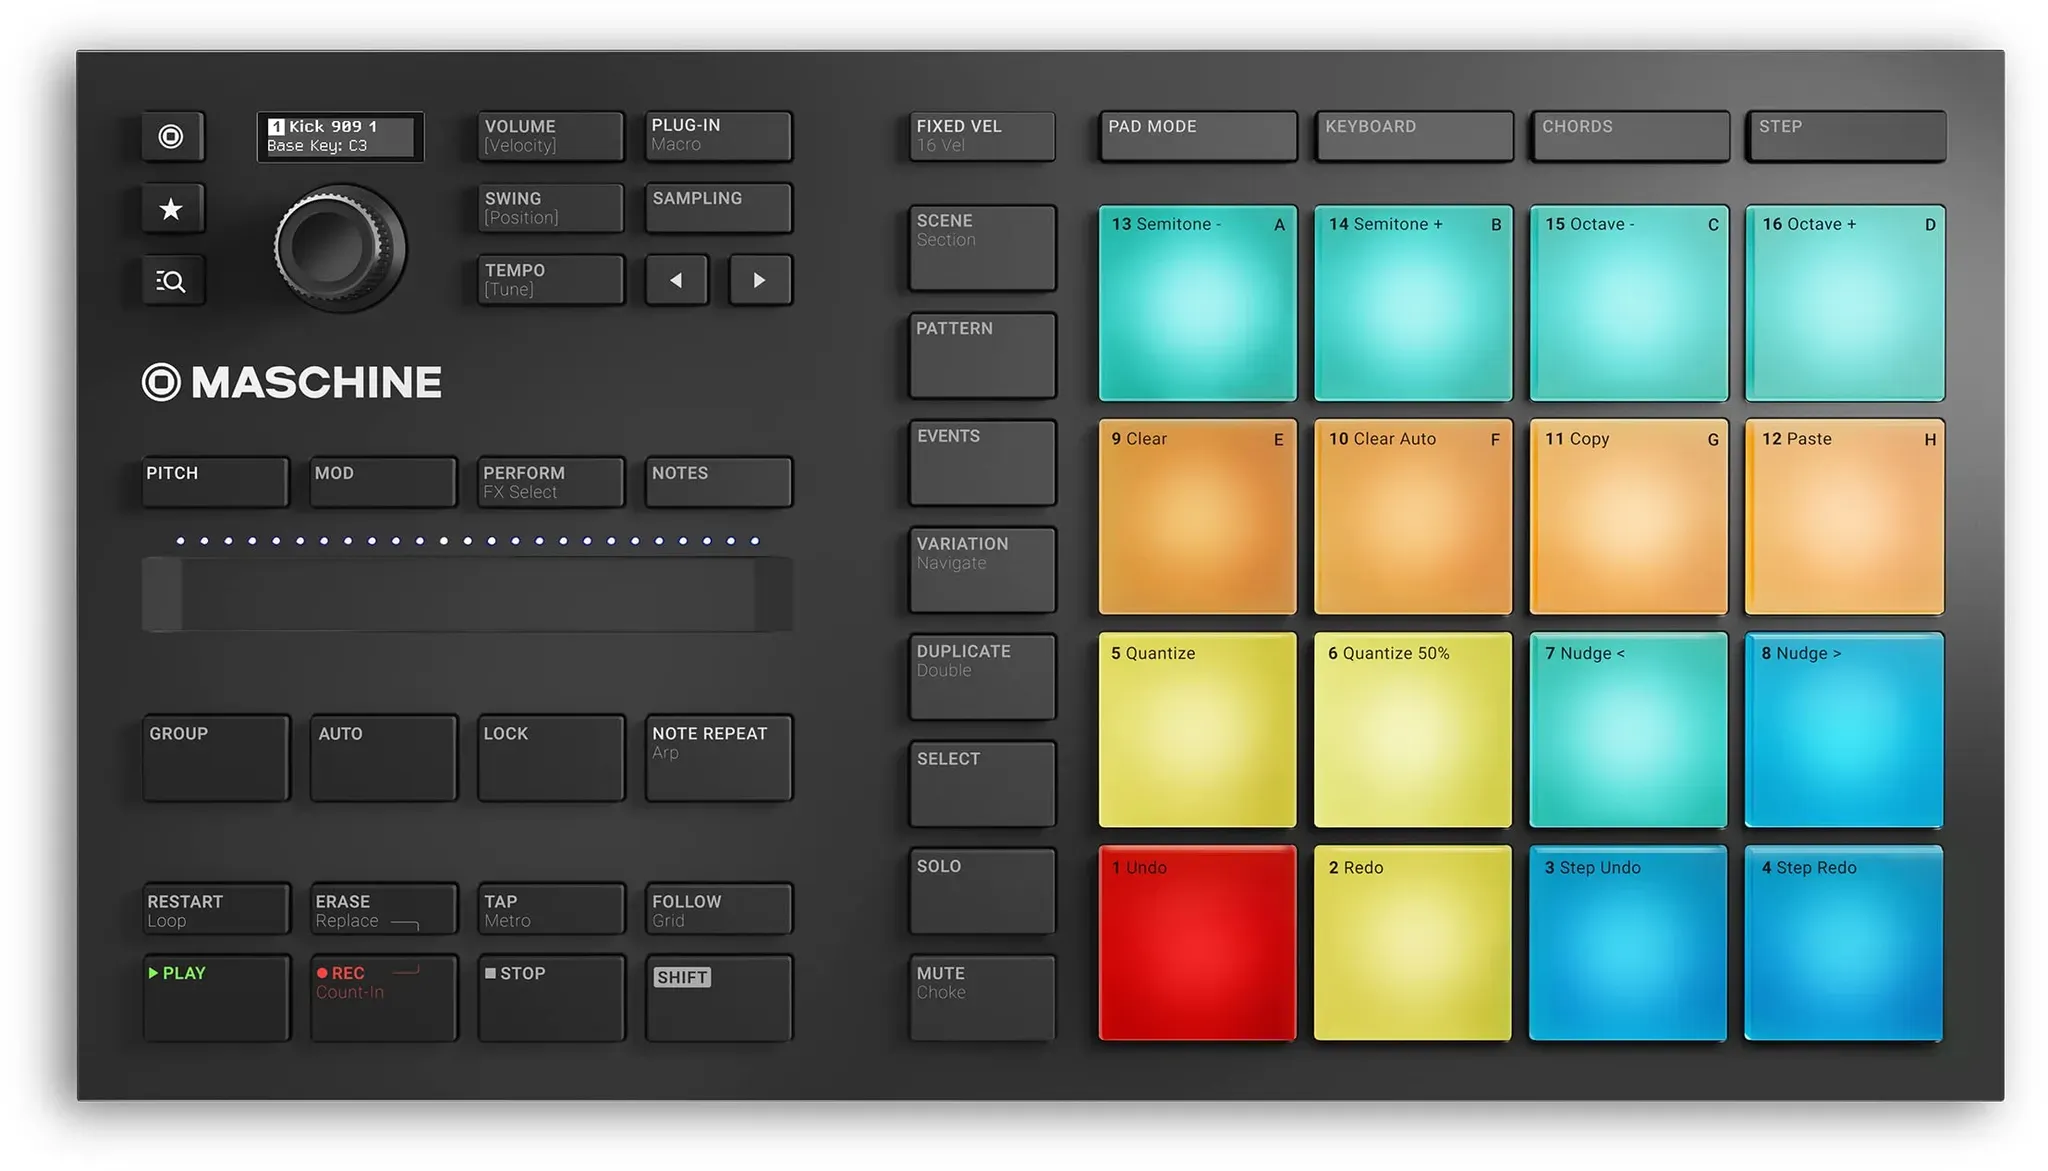The height and width of the screenshot is (1171, 2048).
Task: Select the GROUP button
Action: tap(216, 758)
